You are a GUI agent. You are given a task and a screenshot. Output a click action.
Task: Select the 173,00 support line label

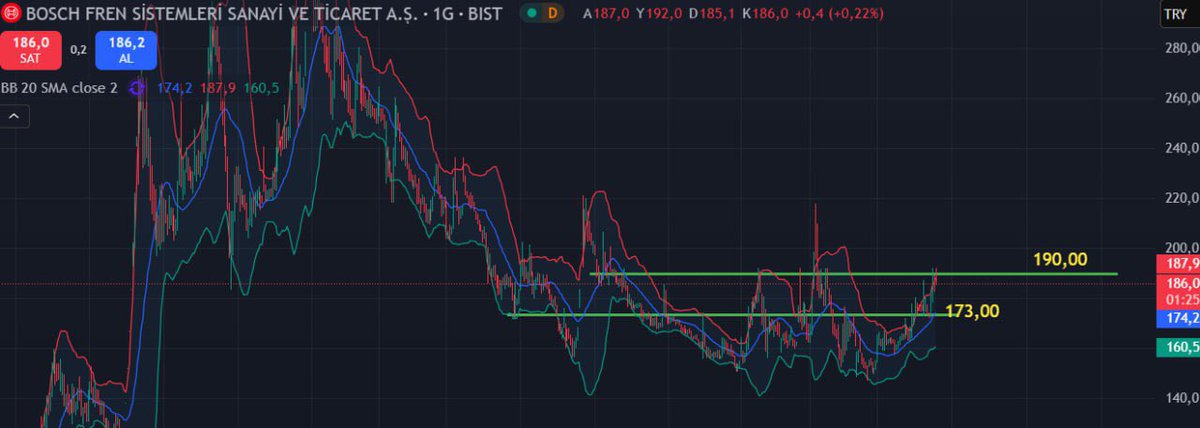coord(972,311)
